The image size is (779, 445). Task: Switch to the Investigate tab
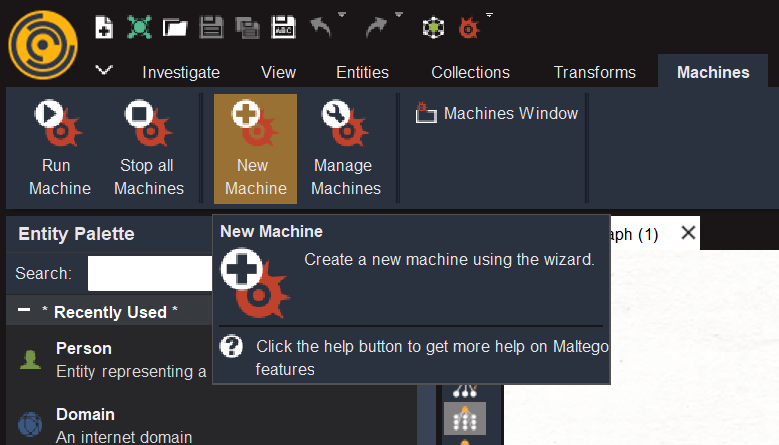click(x=181, y=73)
